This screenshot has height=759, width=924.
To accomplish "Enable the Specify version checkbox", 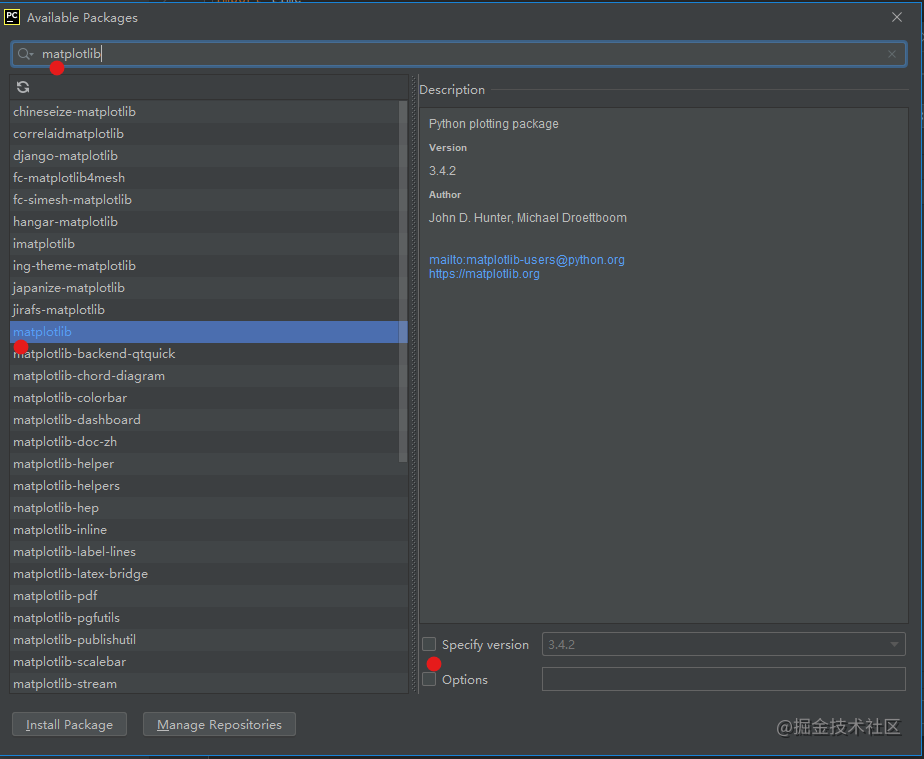I will pos(429,644).
